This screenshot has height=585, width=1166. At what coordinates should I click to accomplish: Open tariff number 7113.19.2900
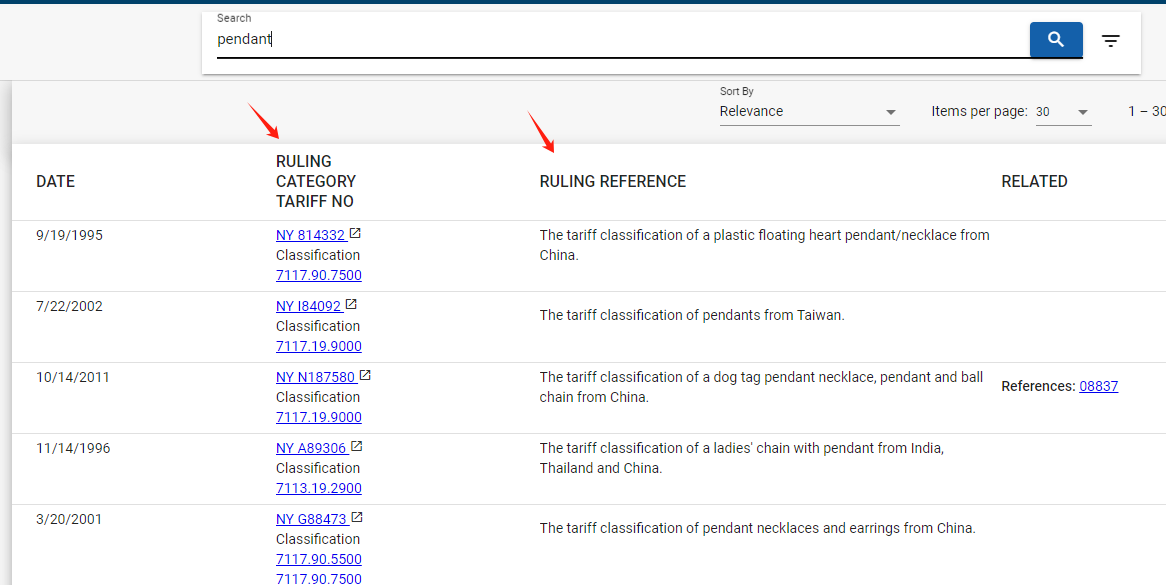pyautogui.click(x=319, y=488)
